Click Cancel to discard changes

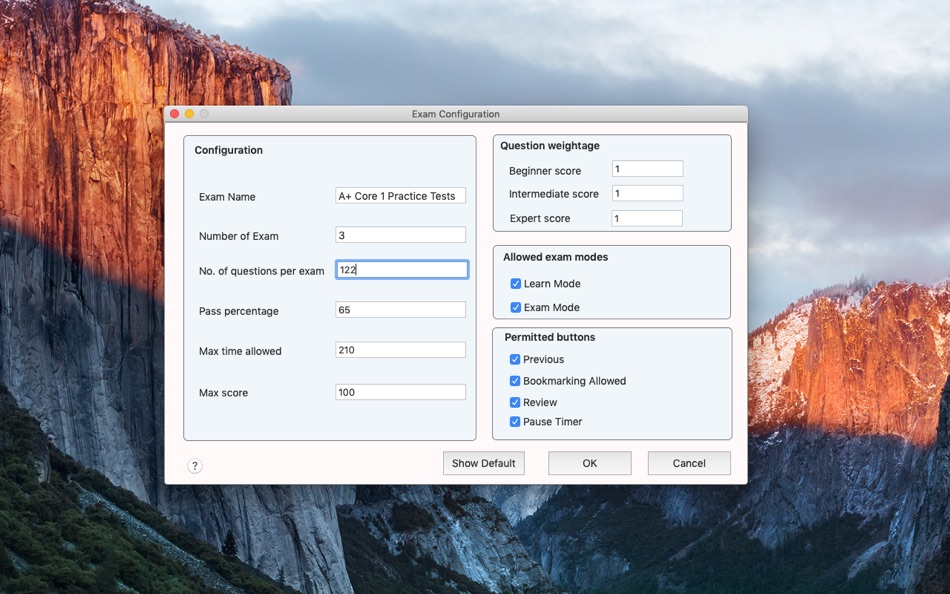click(x=689, y=463)
